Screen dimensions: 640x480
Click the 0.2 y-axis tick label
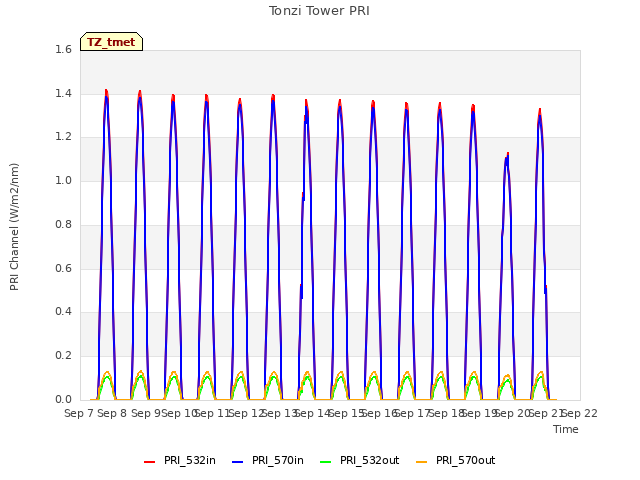coord(63,356)
